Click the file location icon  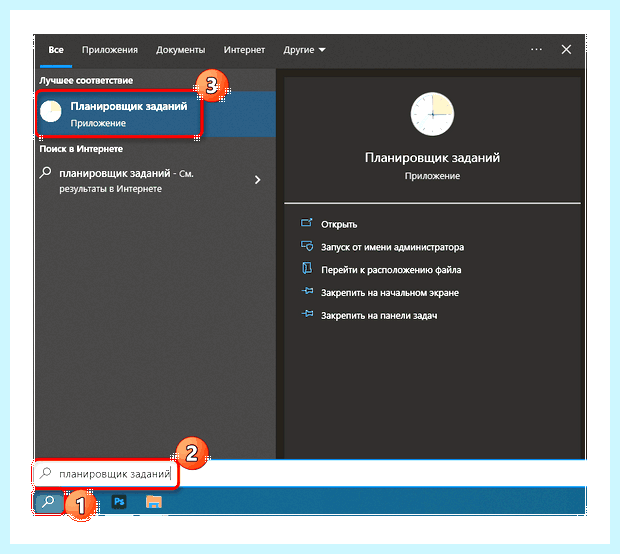307,268
